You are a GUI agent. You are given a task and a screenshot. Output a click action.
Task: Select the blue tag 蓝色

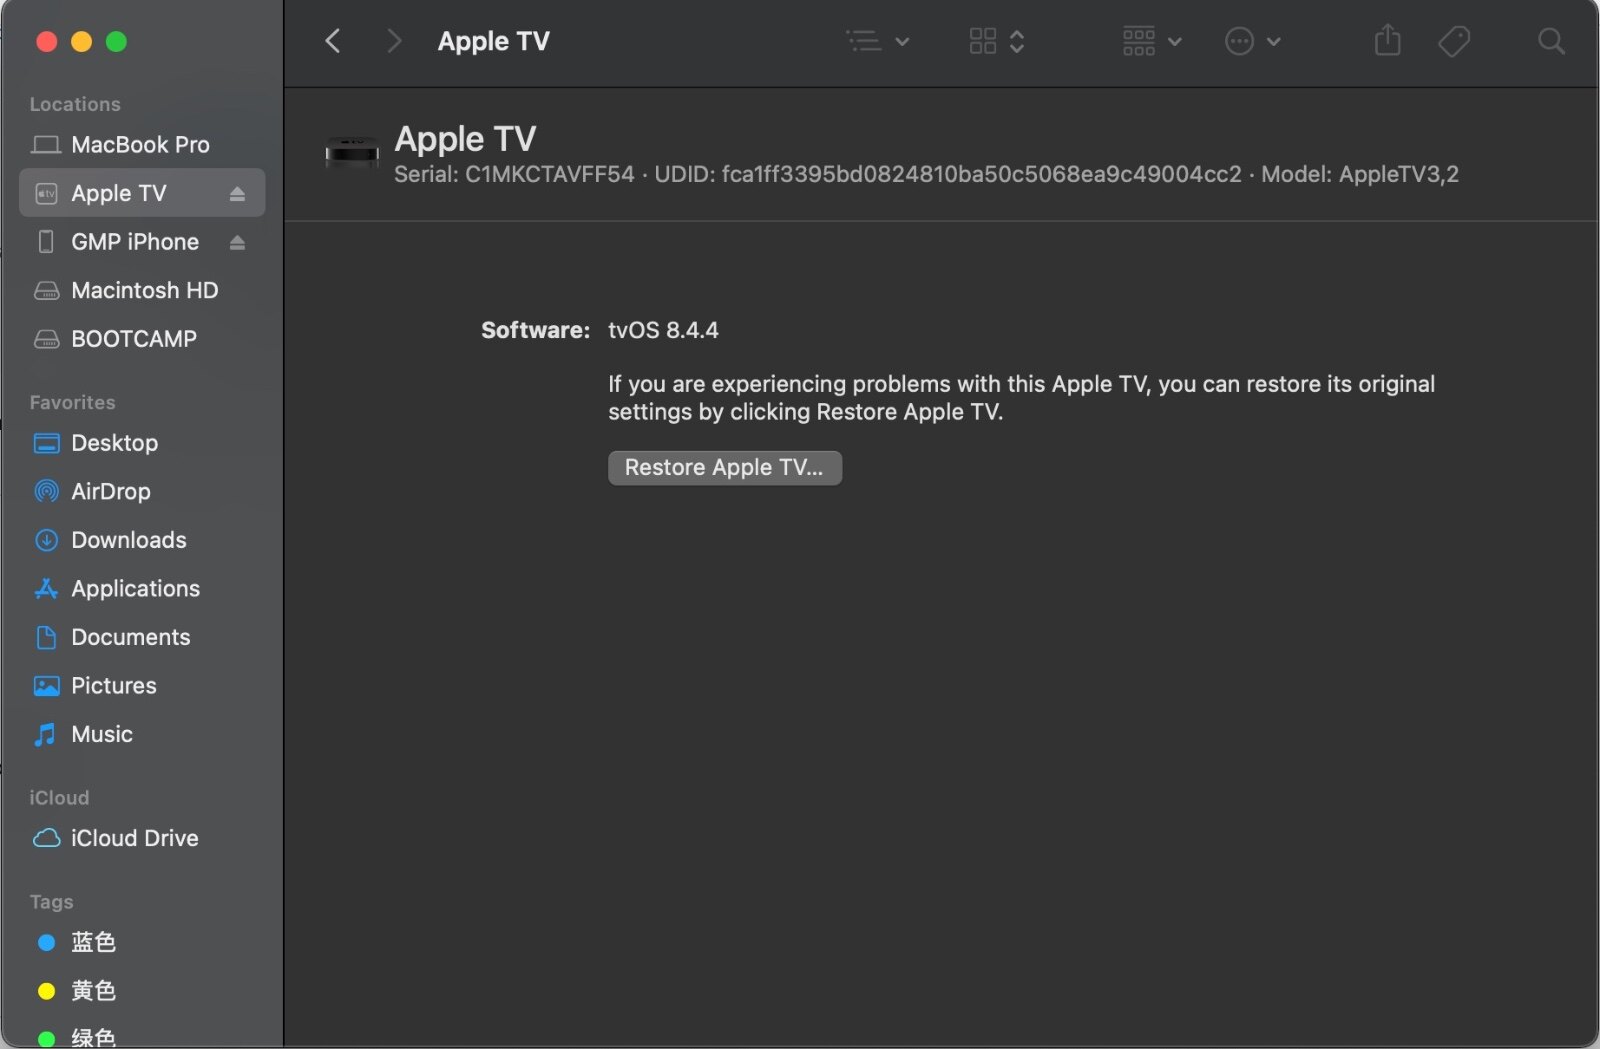coord(142,942)
